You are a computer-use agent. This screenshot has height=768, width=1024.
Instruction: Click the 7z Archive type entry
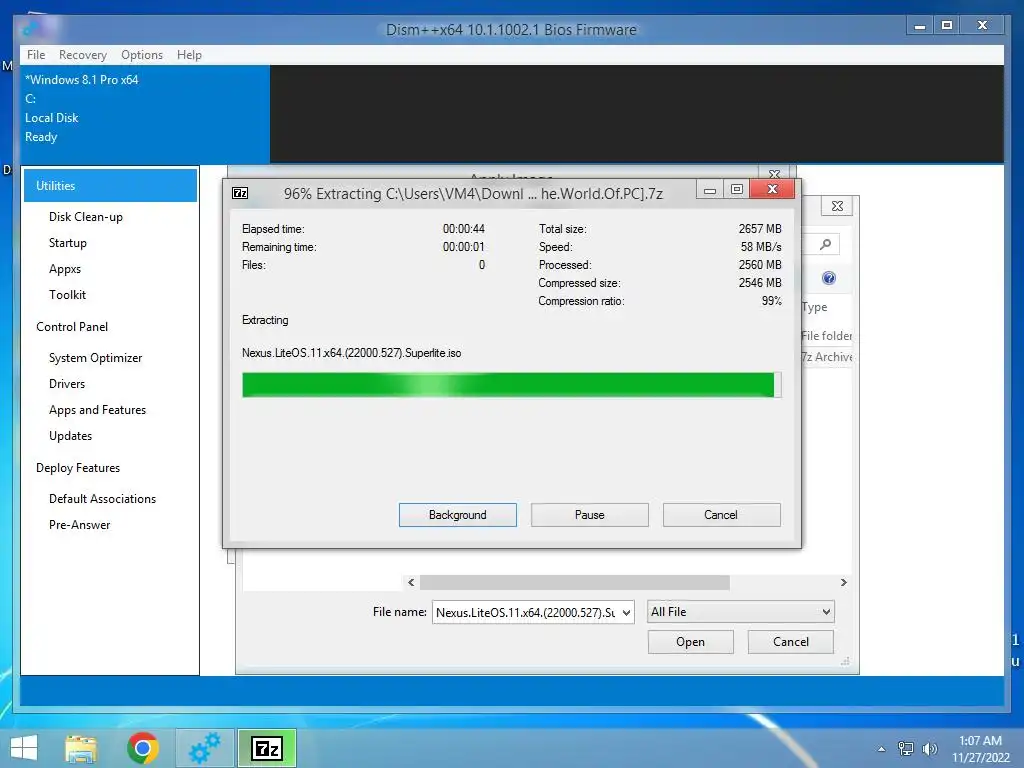coord(827,357)
